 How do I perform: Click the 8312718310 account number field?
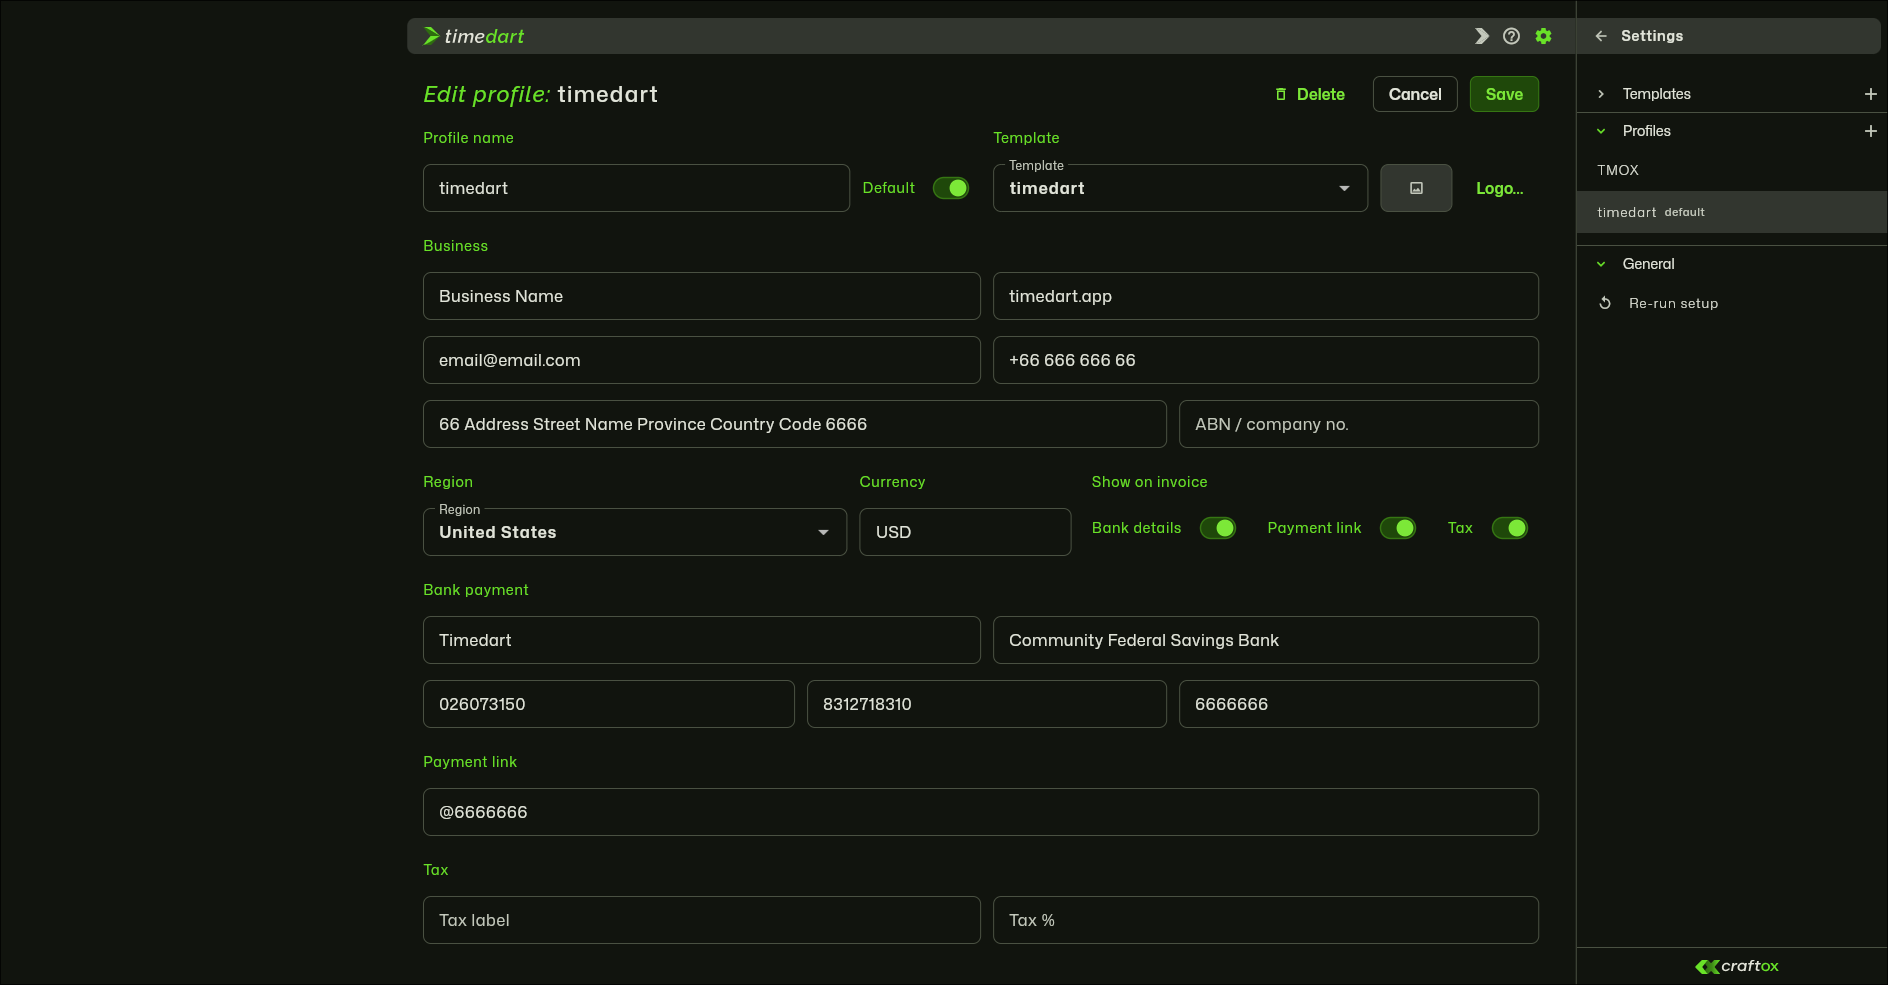click(x=986, y=704)
